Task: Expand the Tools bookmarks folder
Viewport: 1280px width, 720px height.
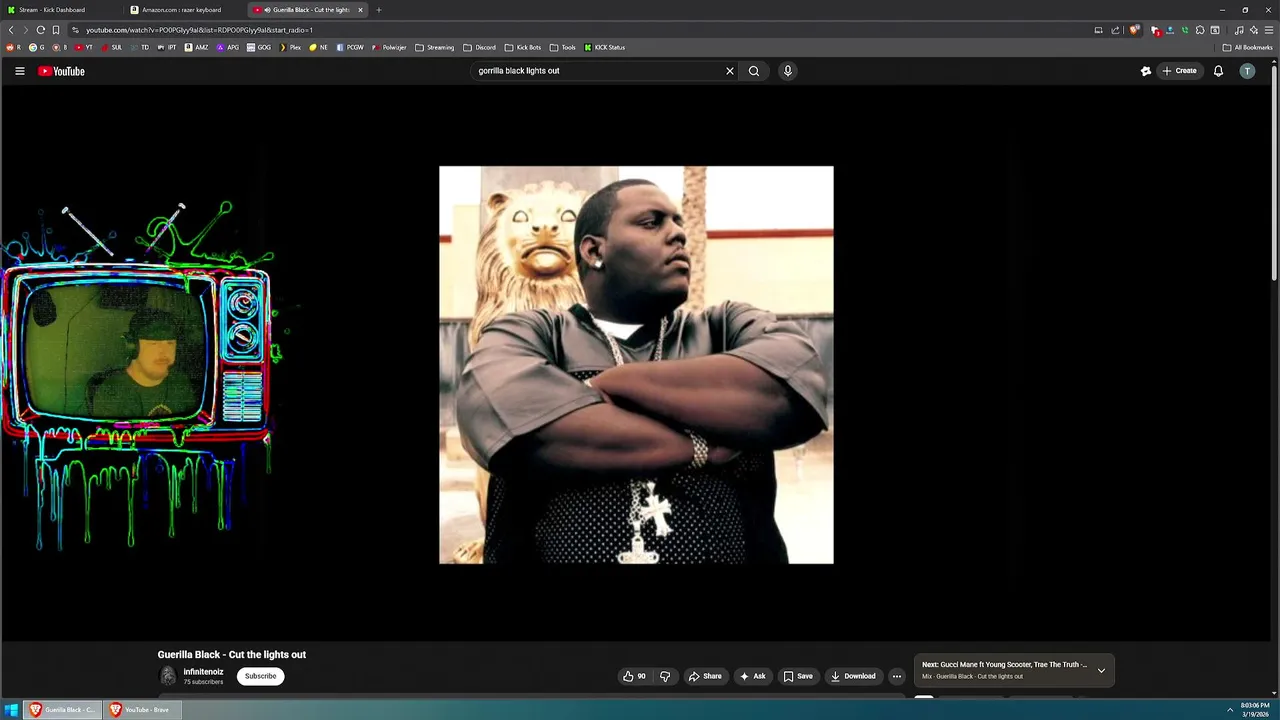Action: 563,47
